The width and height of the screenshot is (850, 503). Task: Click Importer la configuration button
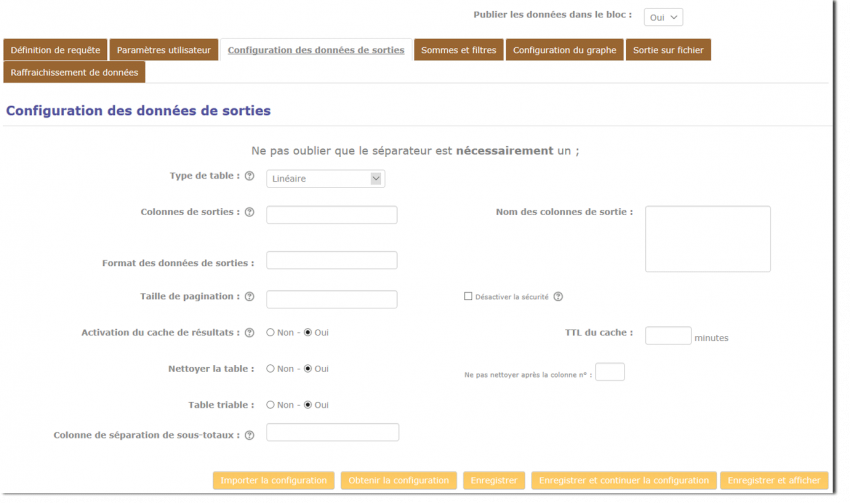click(273, 480)
